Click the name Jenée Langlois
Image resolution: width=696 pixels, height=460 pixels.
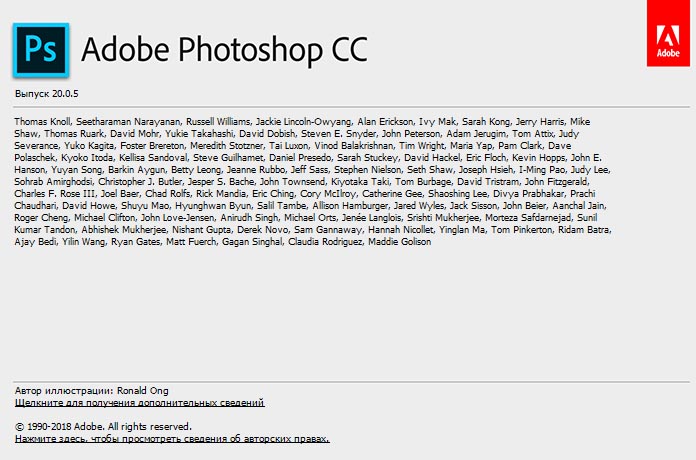371,218
